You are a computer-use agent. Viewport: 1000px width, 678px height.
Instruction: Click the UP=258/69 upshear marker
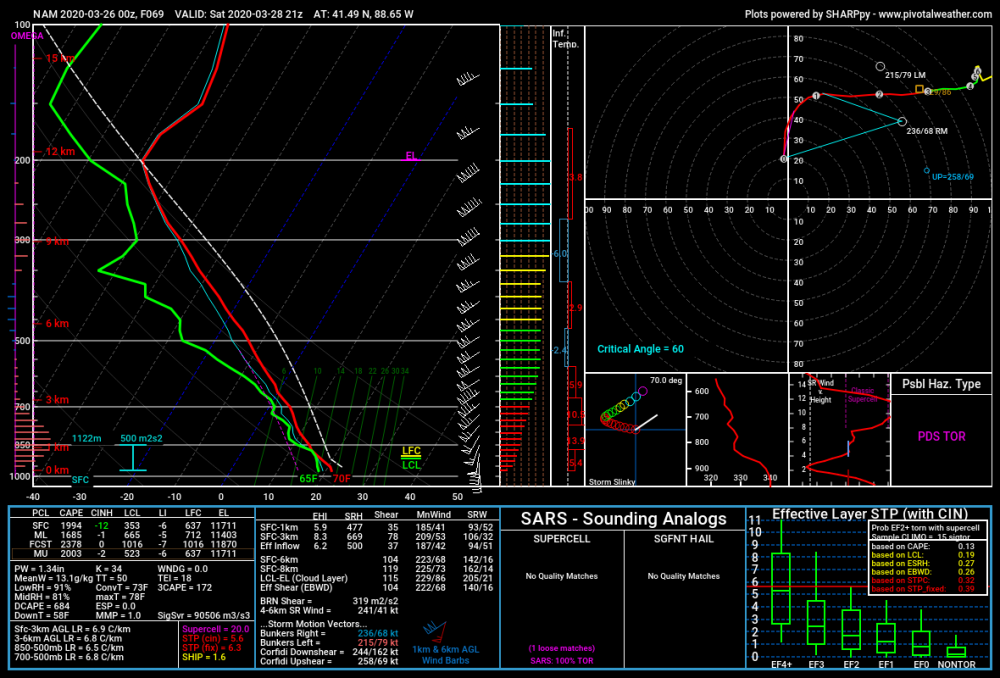click(927, 171)
